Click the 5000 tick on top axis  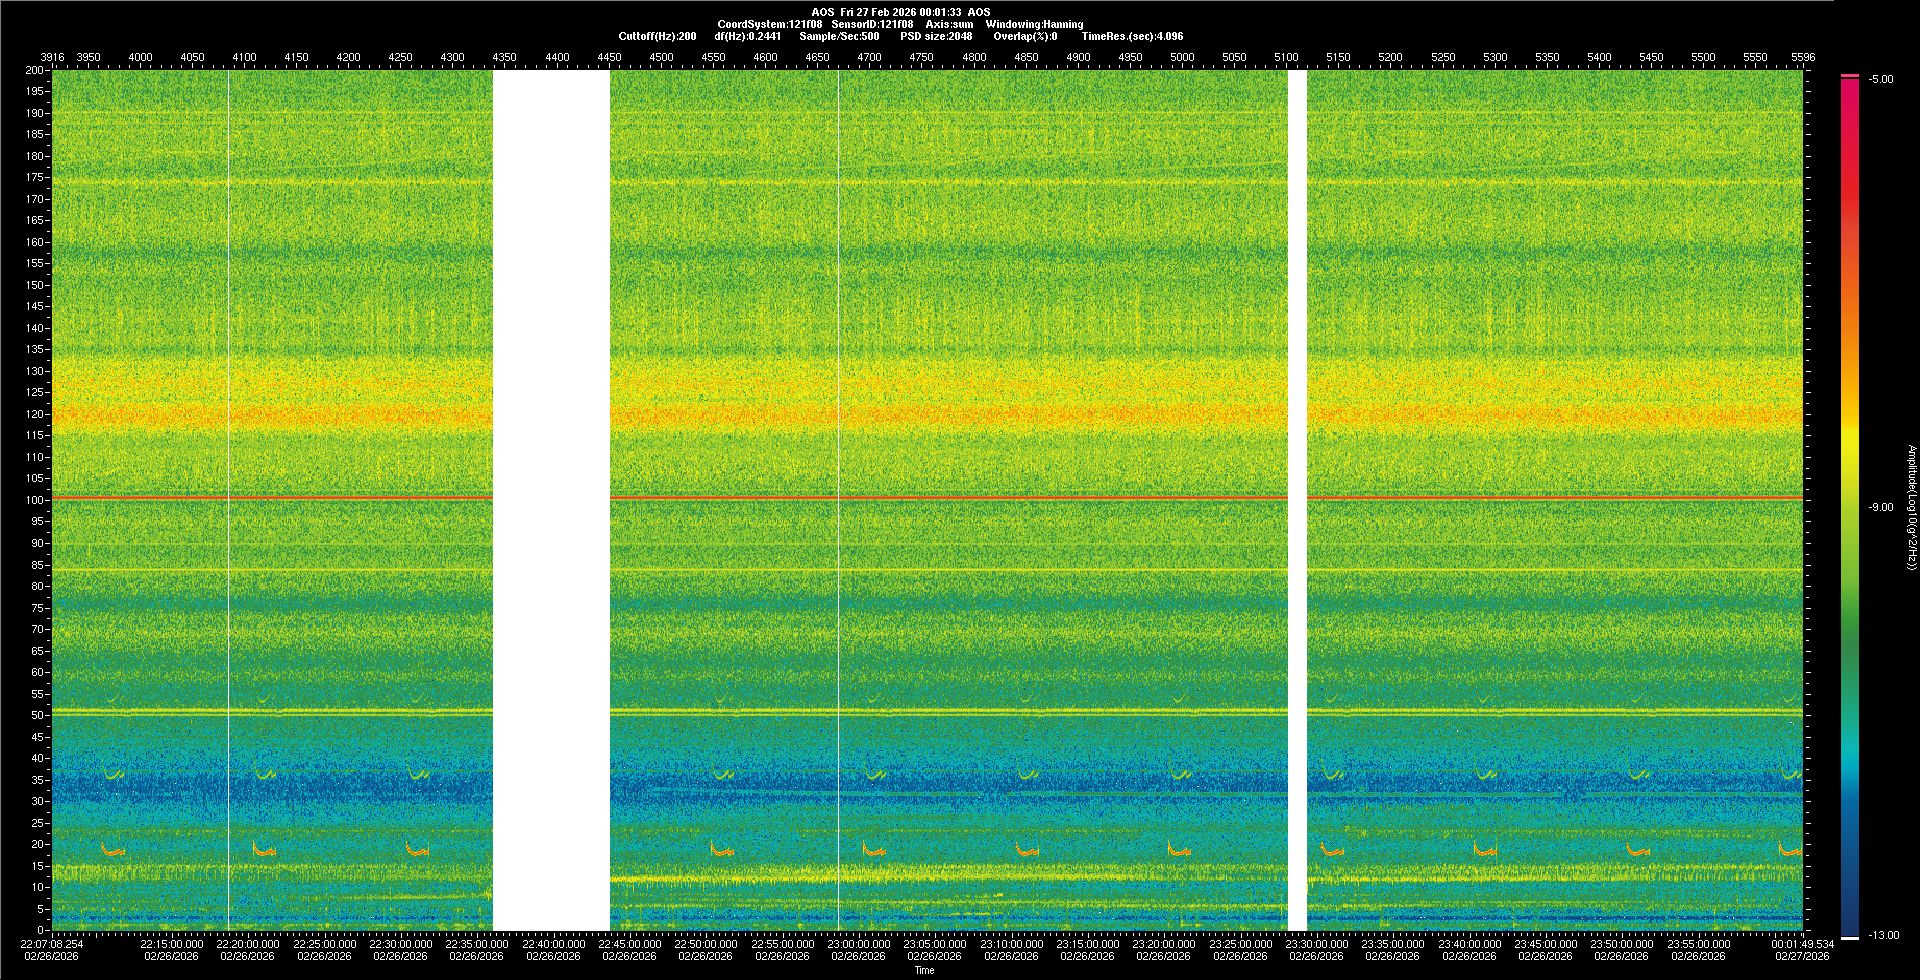[x=1182, y=57]
